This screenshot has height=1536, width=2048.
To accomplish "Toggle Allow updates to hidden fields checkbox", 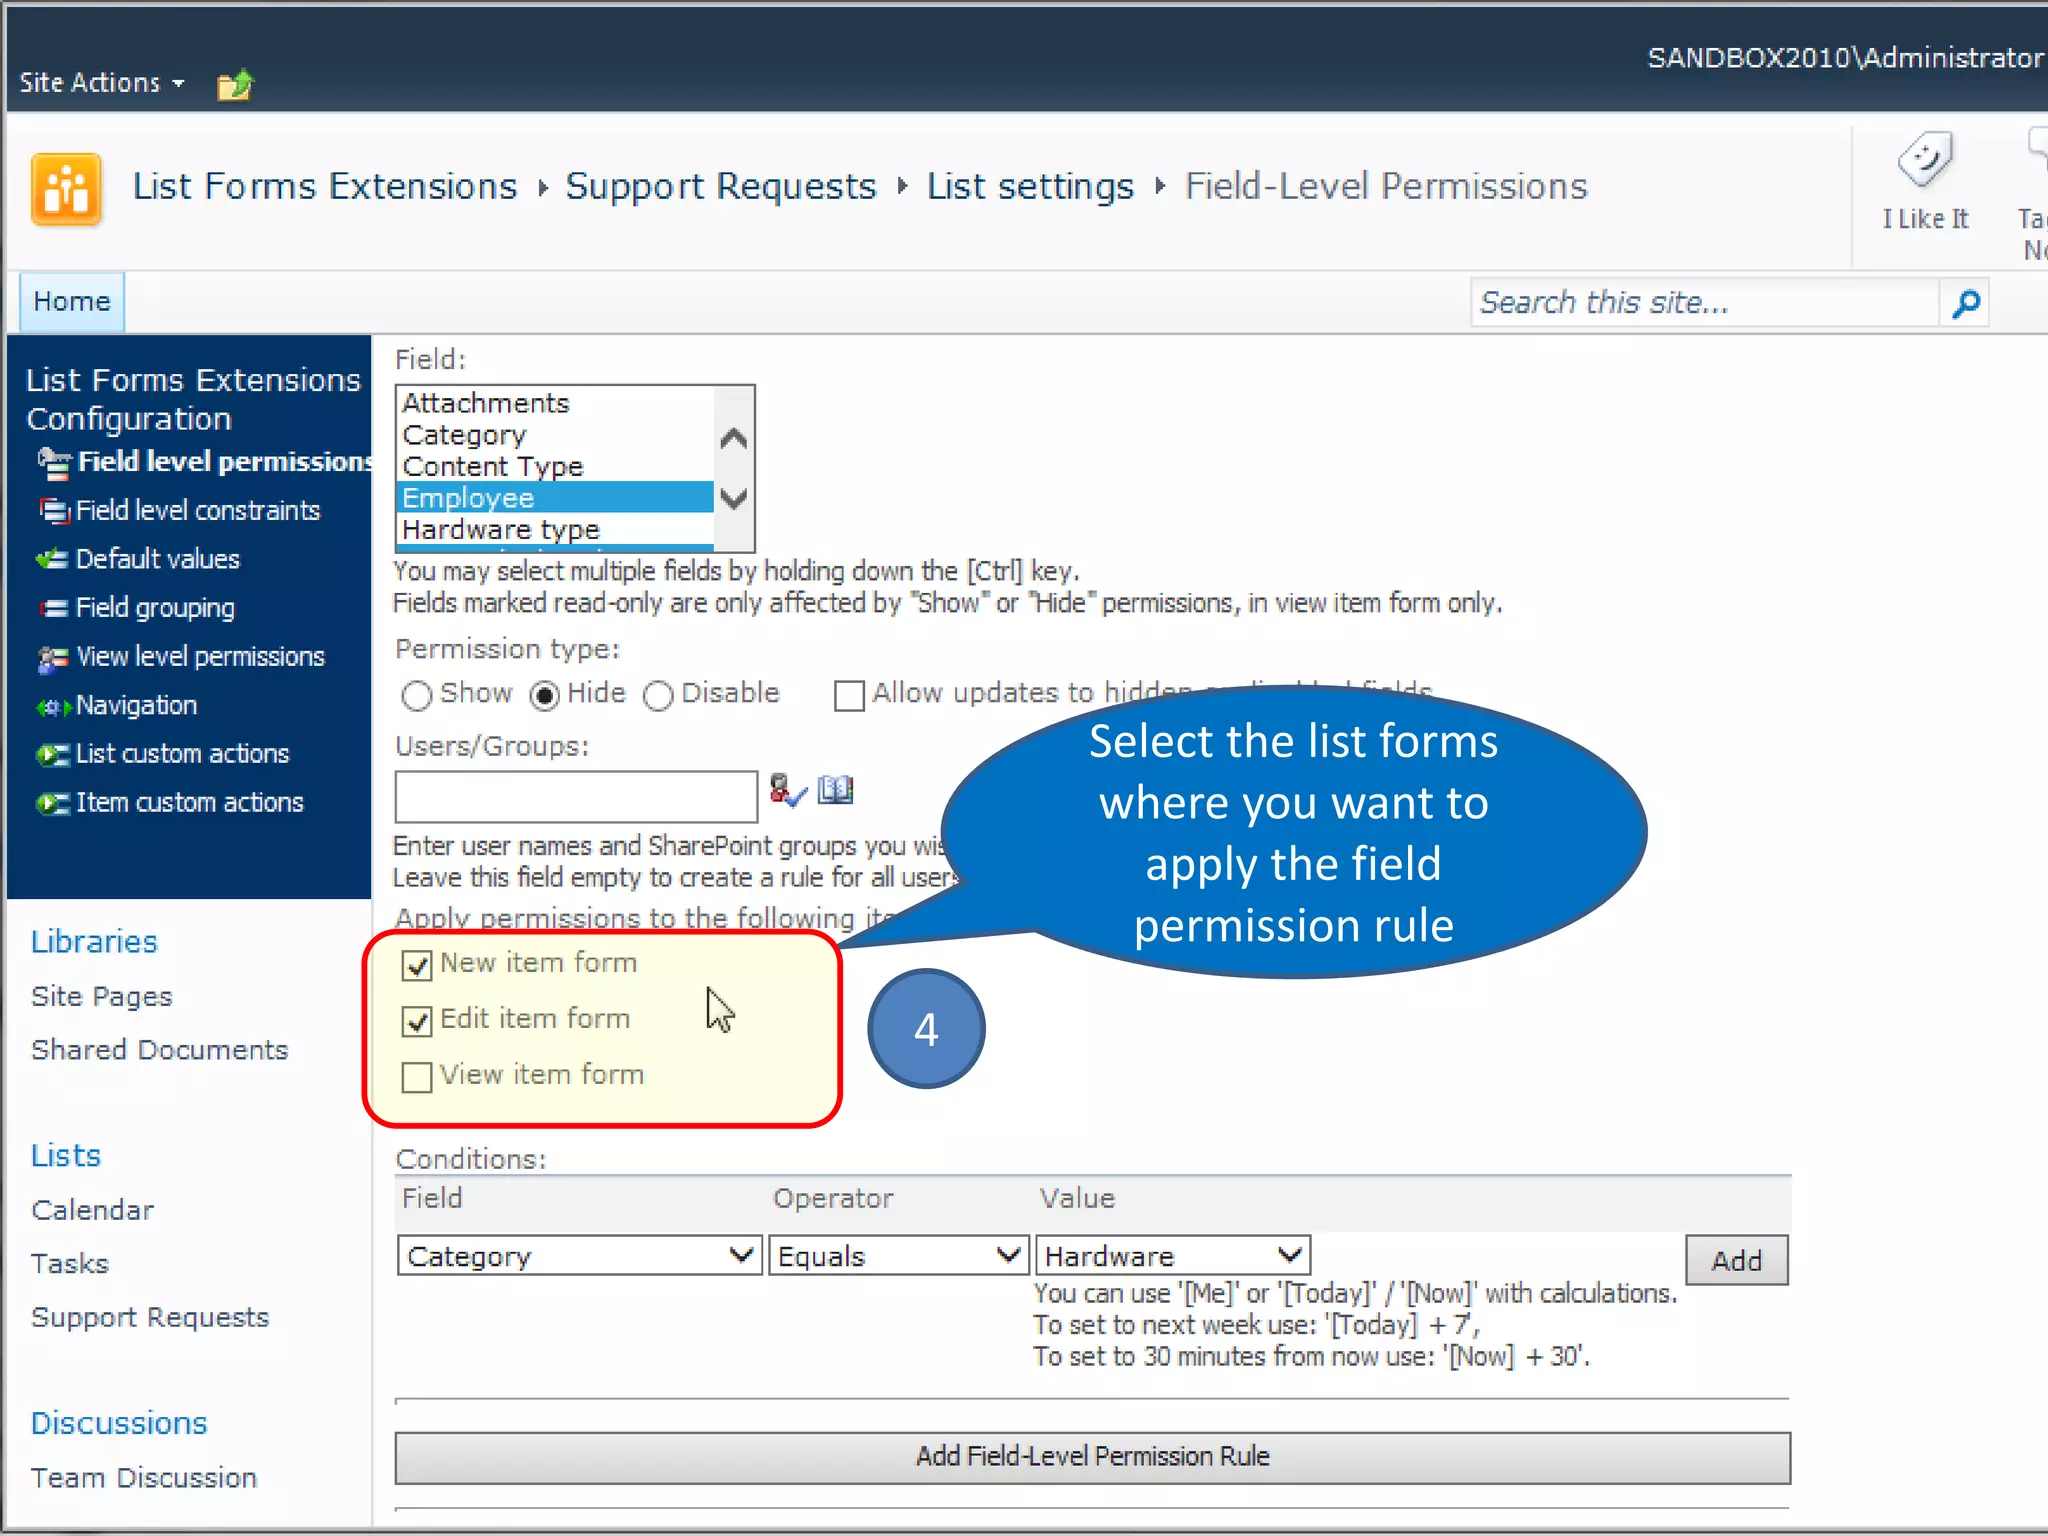I will point(849,695).
